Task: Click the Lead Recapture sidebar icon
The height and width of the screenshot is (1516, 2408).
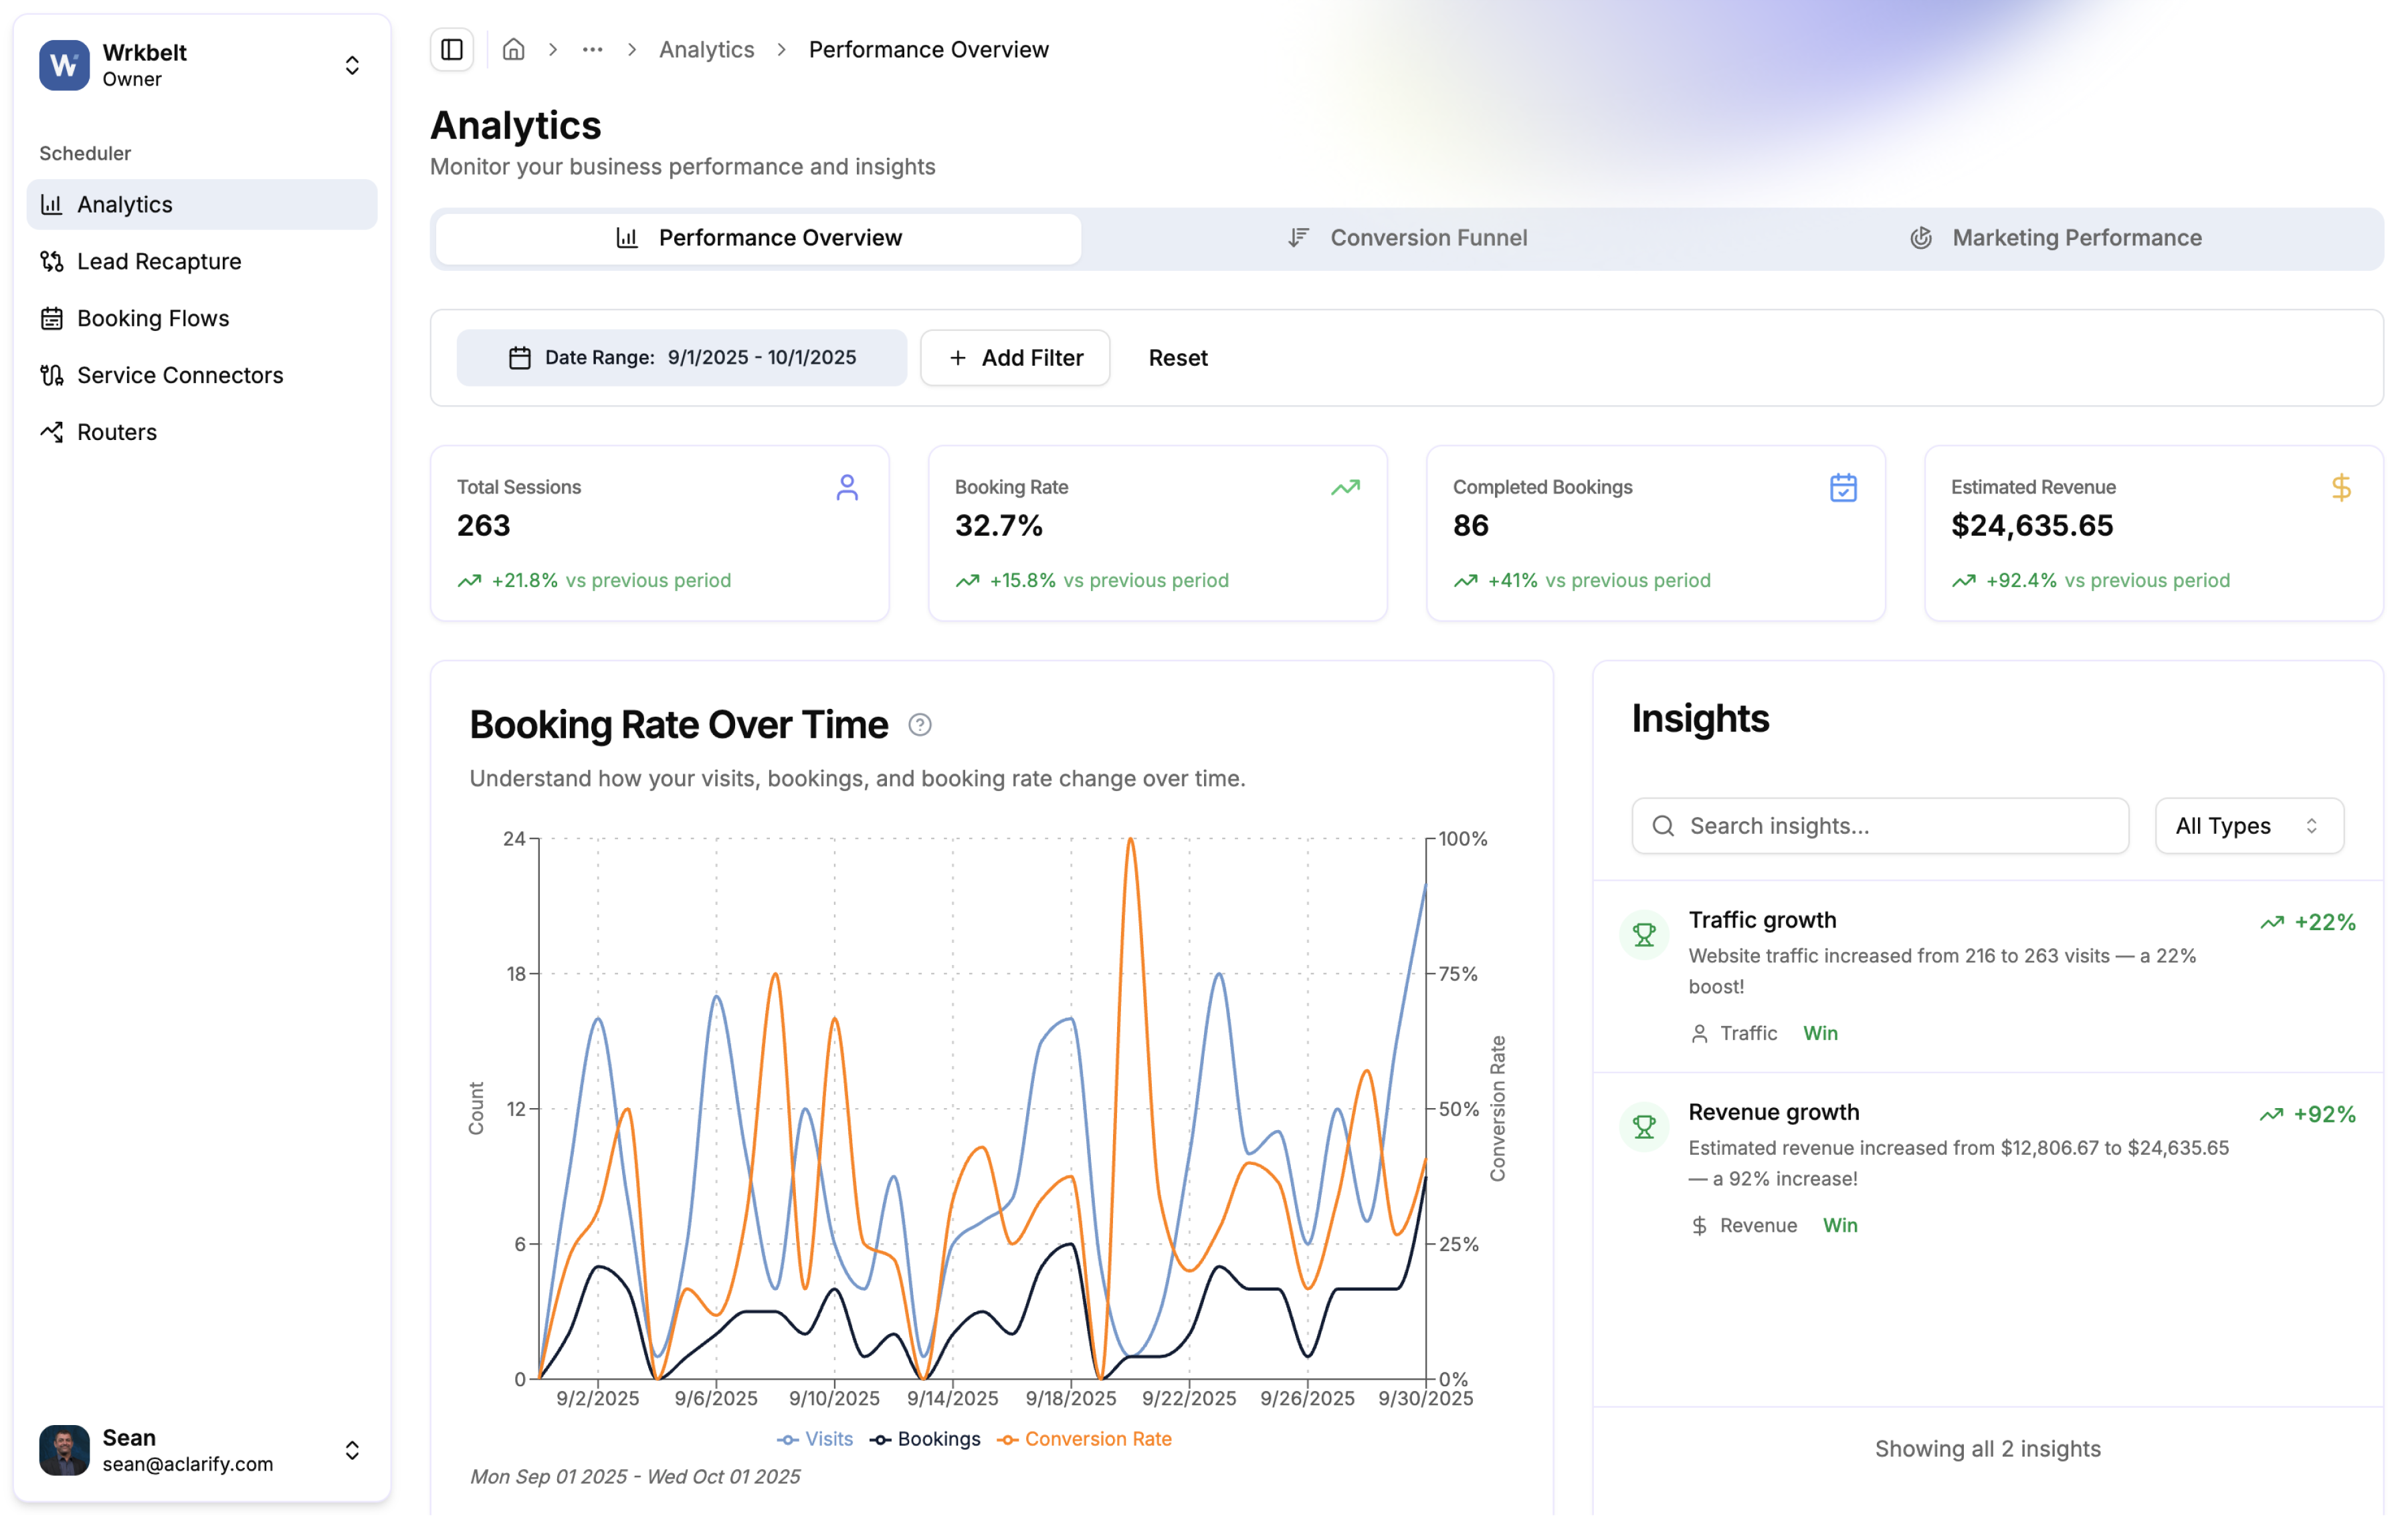Action: tap(52, 261)
